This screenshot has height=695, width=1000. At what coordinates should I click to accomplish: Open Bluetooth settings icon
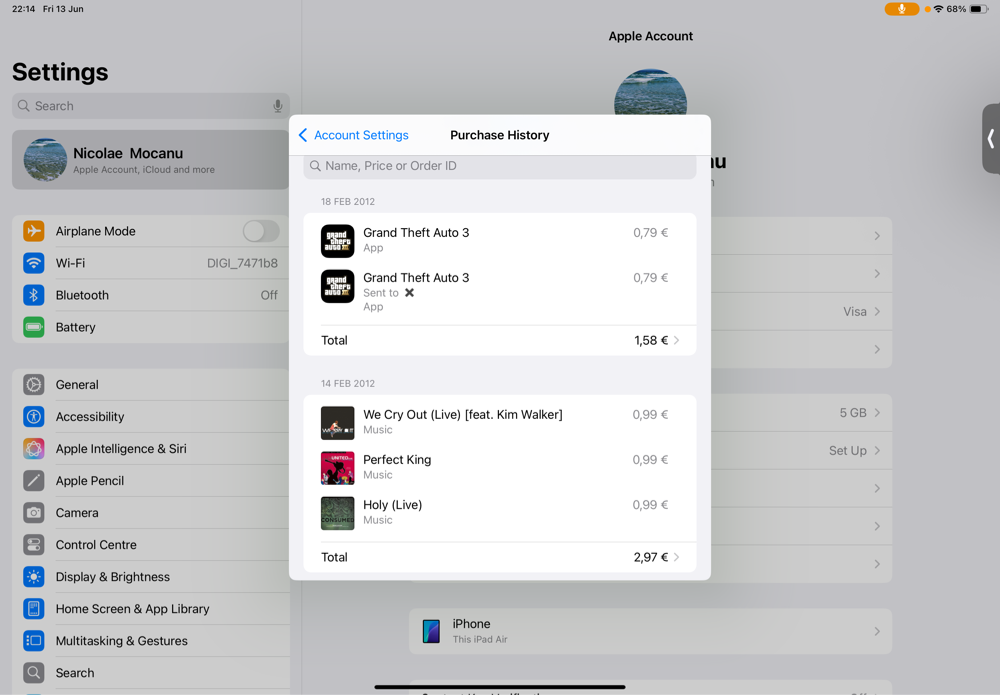[x=34, y=295]
